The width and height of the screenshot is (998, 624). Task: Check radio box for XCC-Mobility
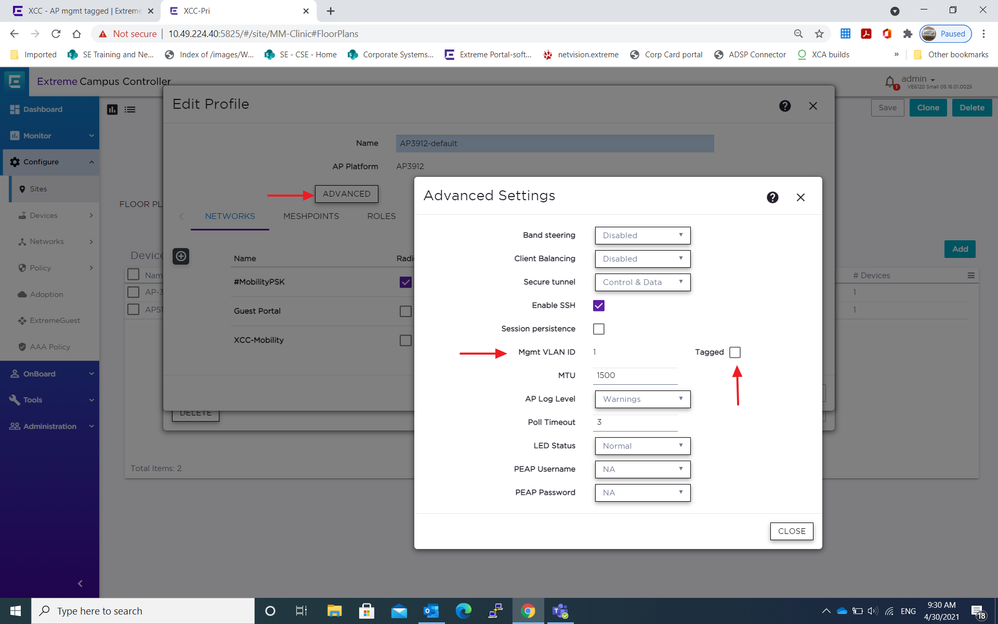(405, 340)
